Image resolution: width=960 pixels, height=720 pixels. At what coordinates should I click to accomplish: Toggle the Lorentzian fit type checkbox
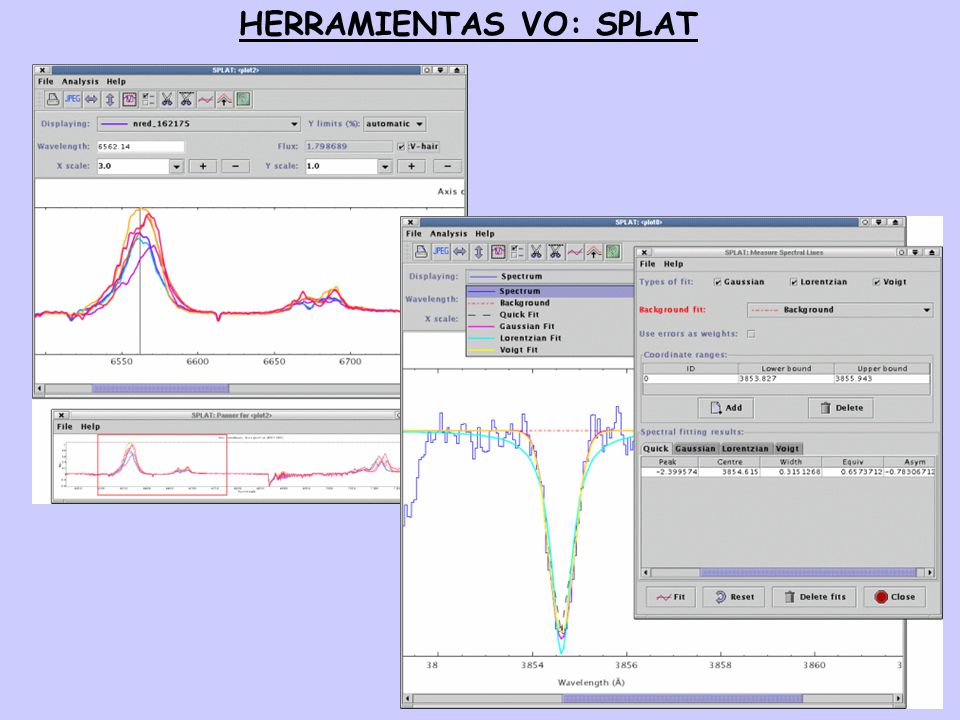pyautogui.click(x=793, y=282)
